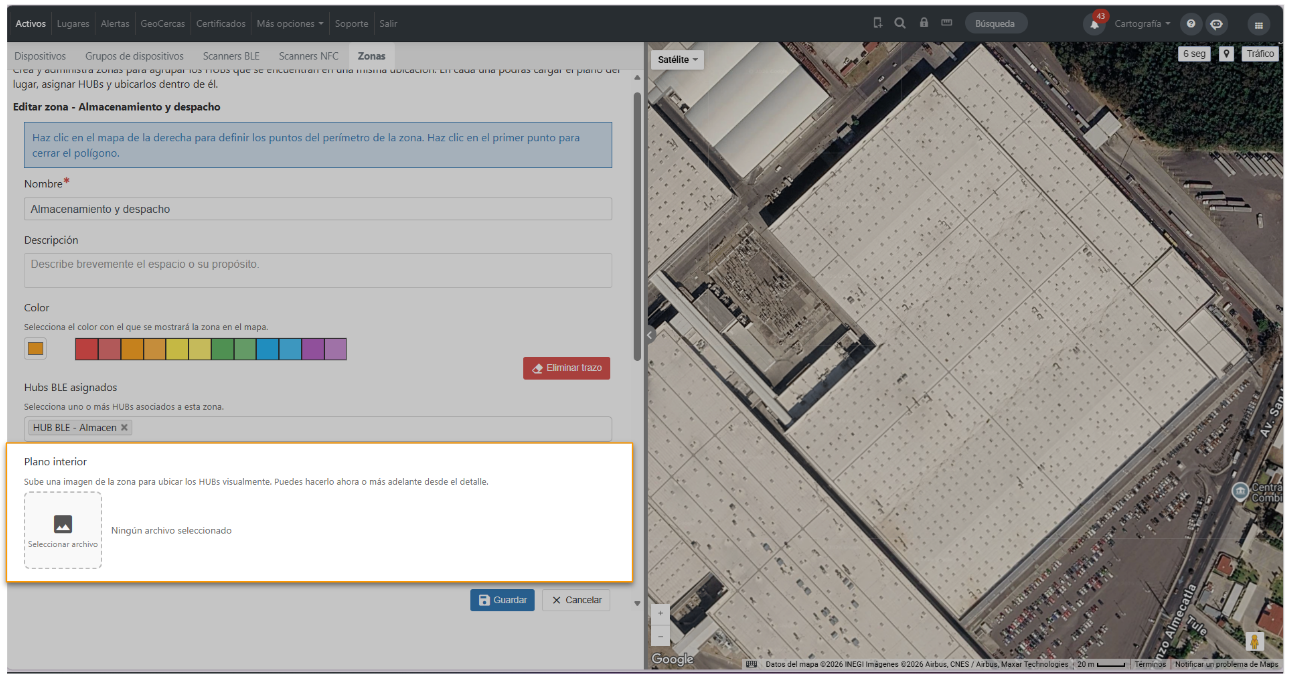Click the Cancelar button

576,600
